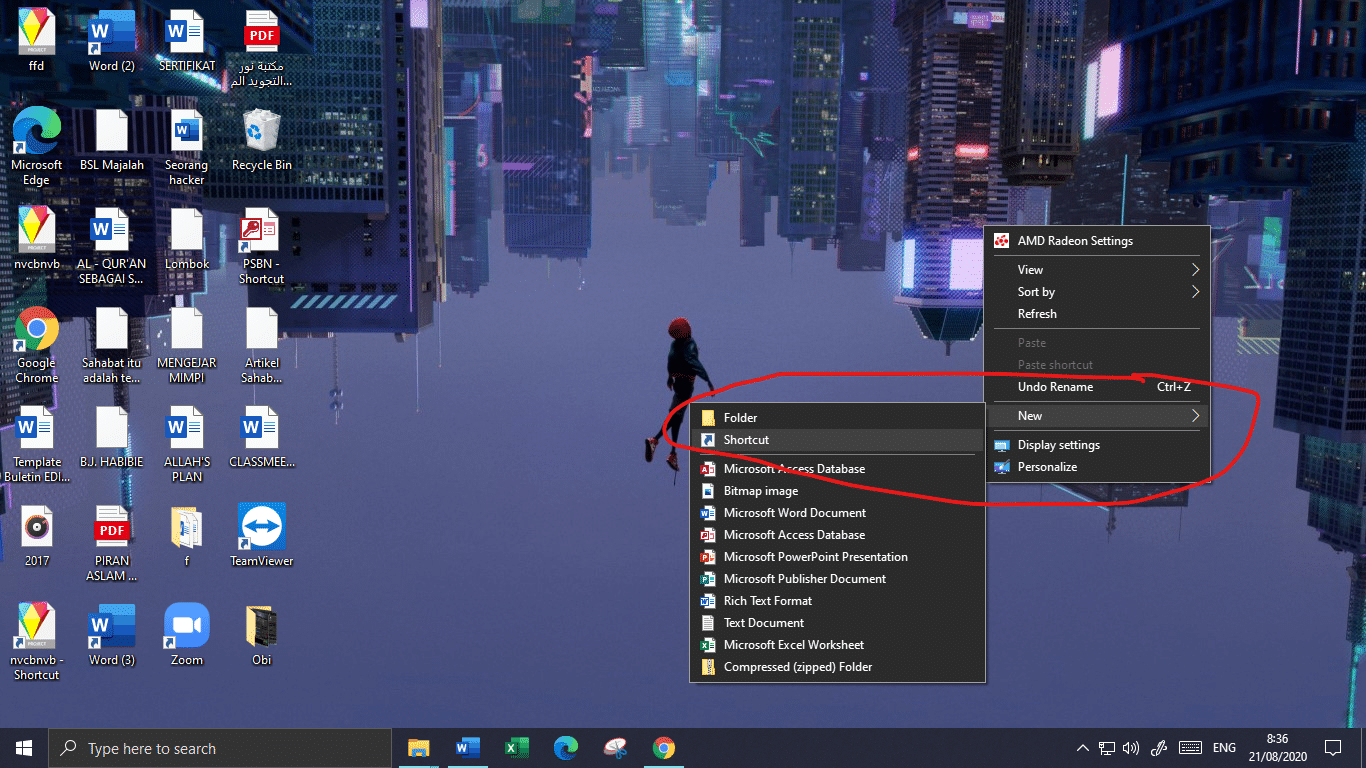Create a new Shortcut from the submenu

coord(838,440)
